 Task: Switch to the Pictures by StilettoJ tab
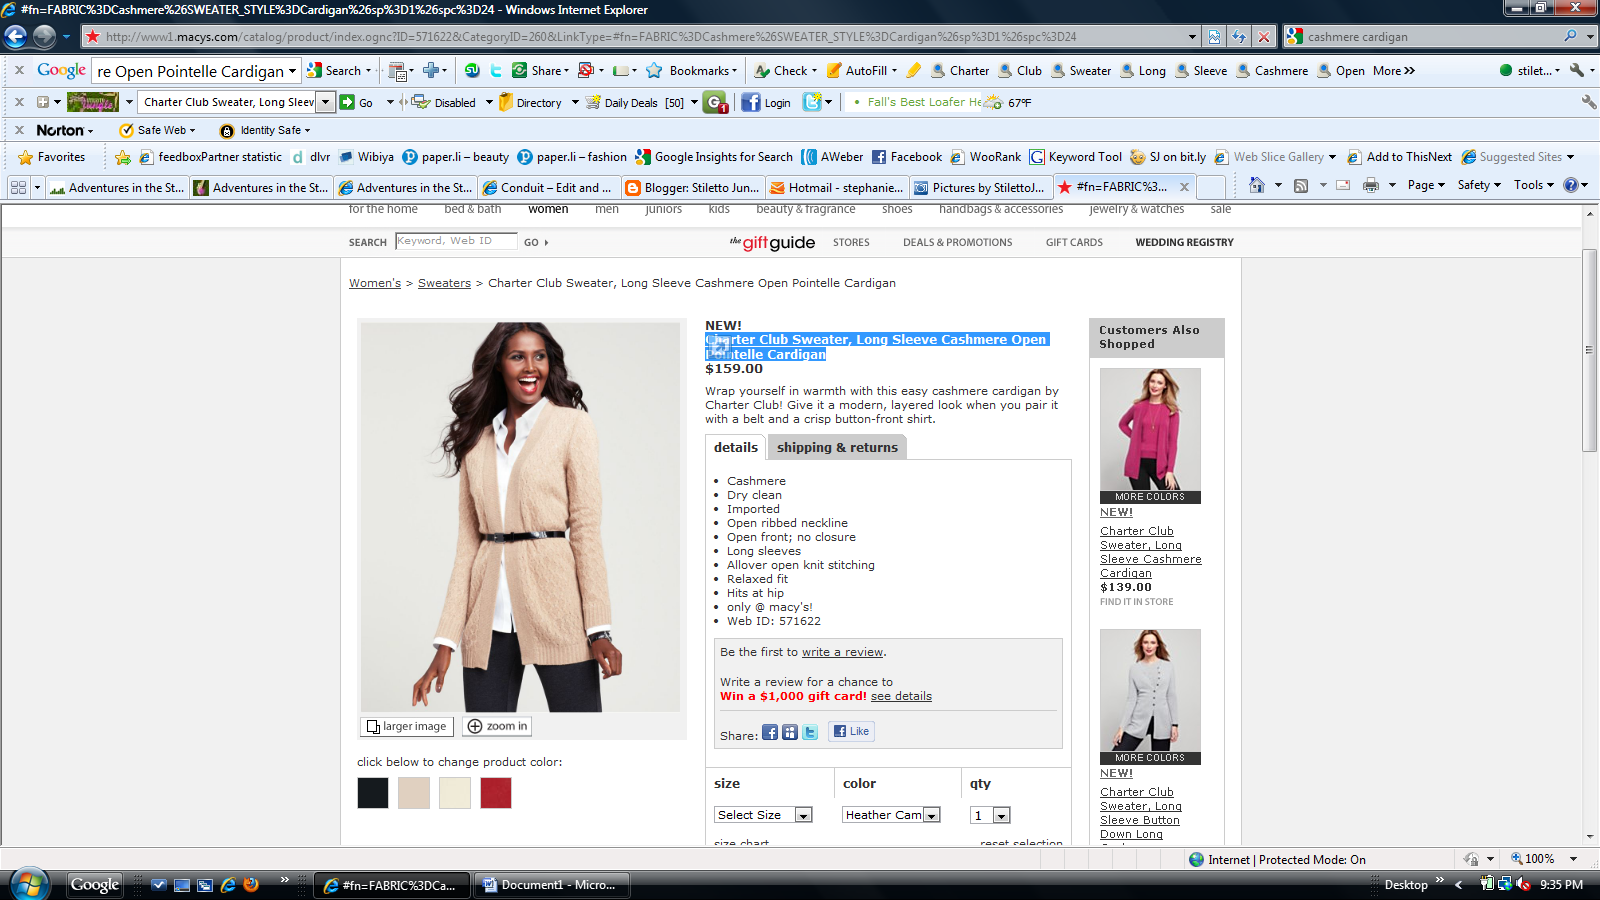coord(981,187)
